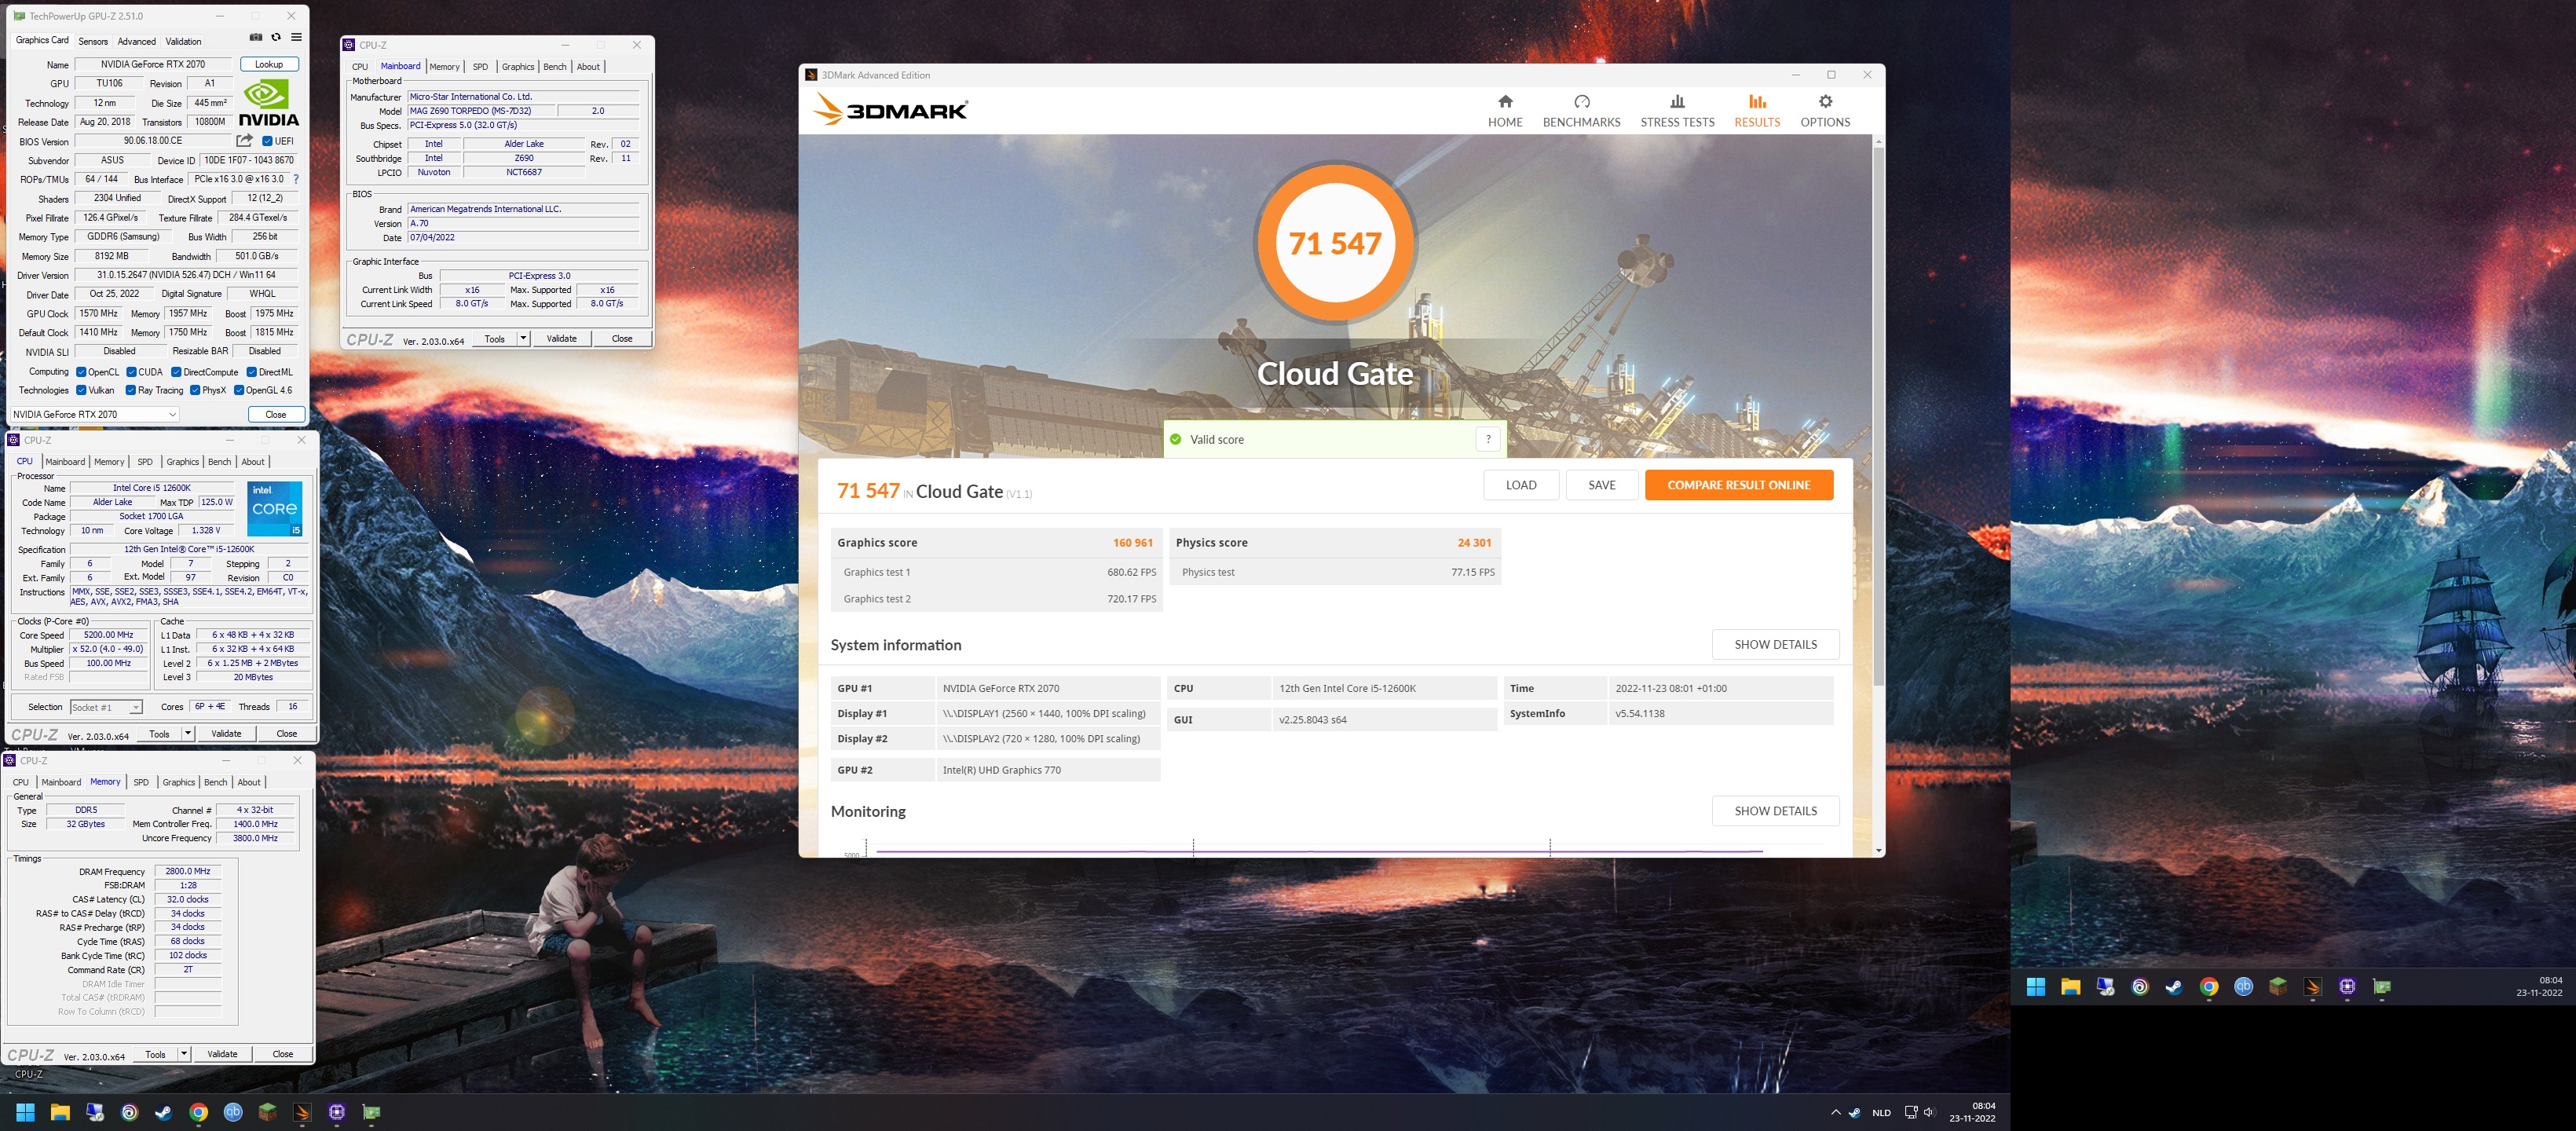Open Graphics tab in CPU-Z Memory window
The height and width of the screenshot is (1131, 2576).
[x=179, y=782]
